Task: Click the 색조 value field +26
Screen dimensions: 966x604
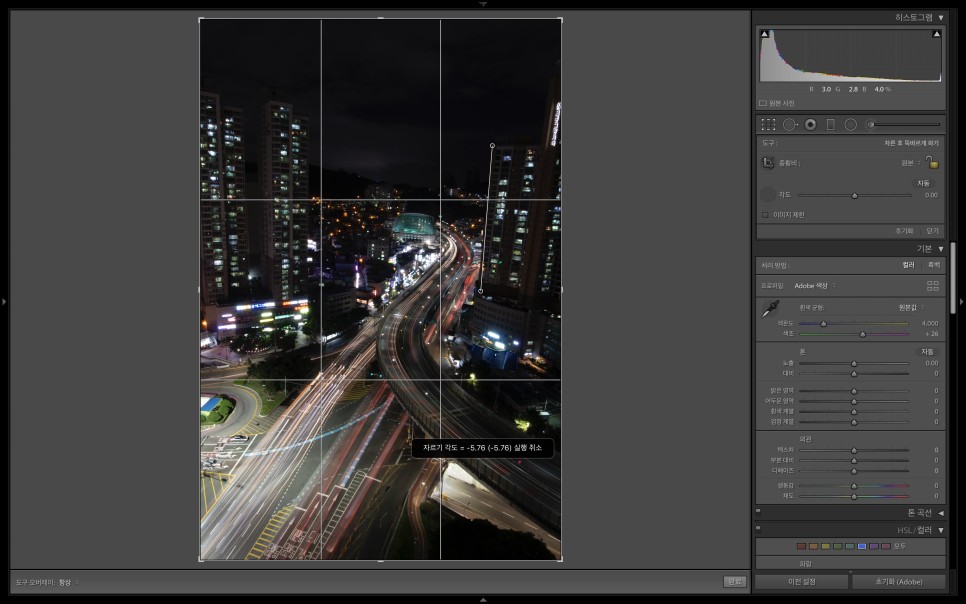Action: pyautogui.click(x=932, y=334)
